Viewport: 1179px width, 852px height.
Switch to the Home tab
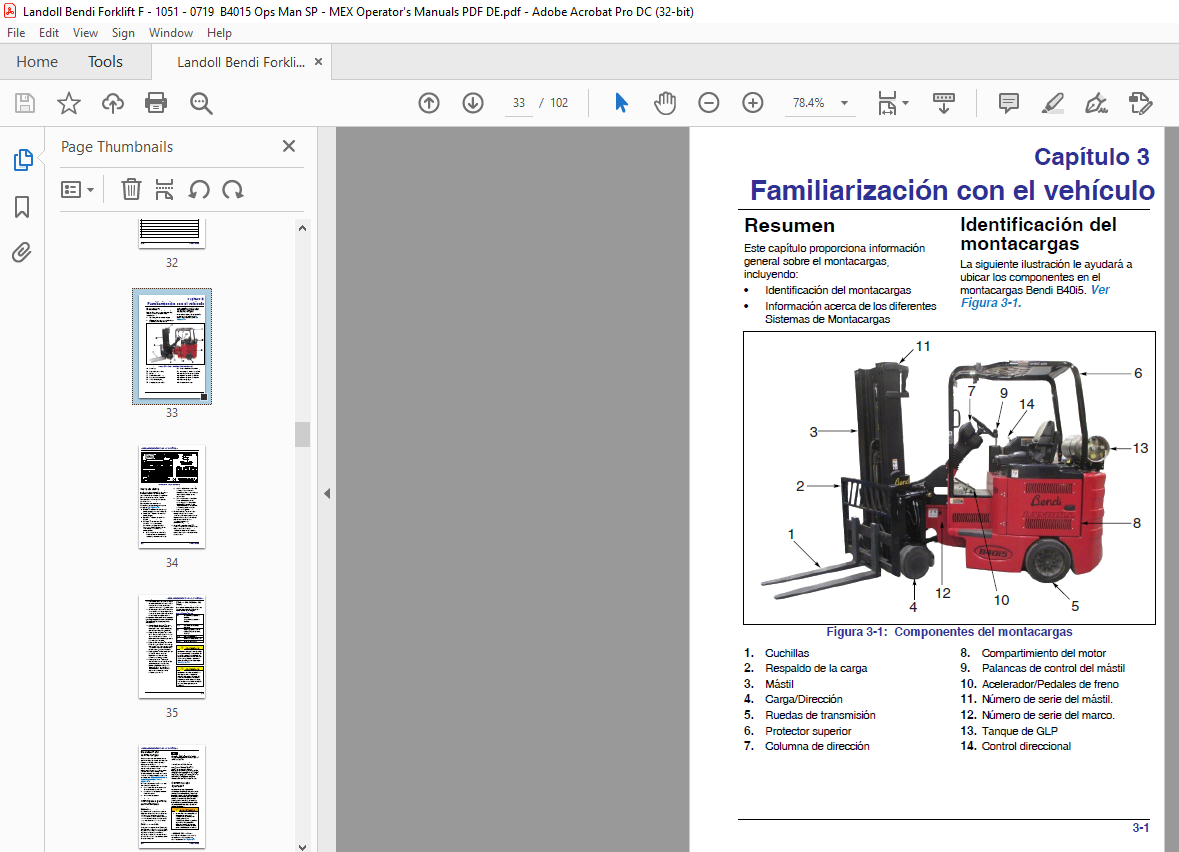(37, 62)
